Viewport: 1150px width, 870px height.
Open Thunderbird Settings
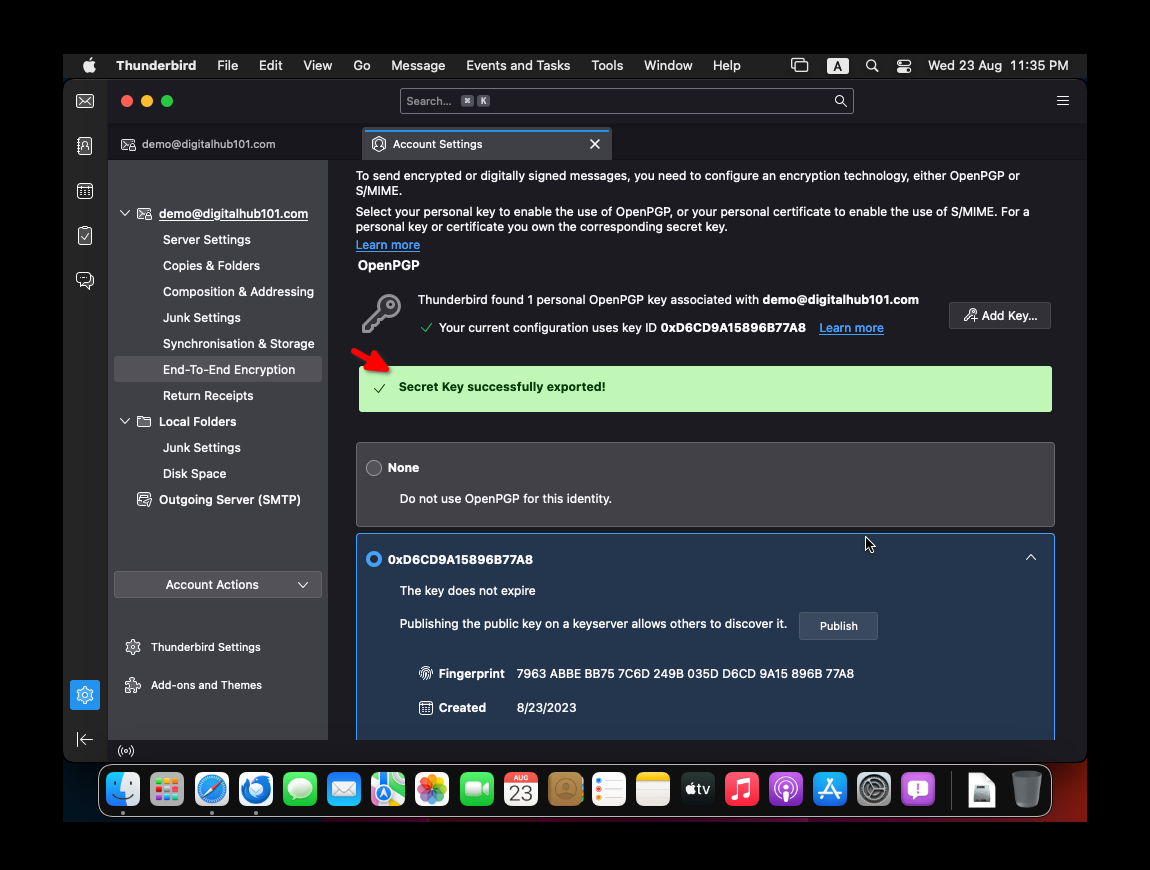(205, 647)
